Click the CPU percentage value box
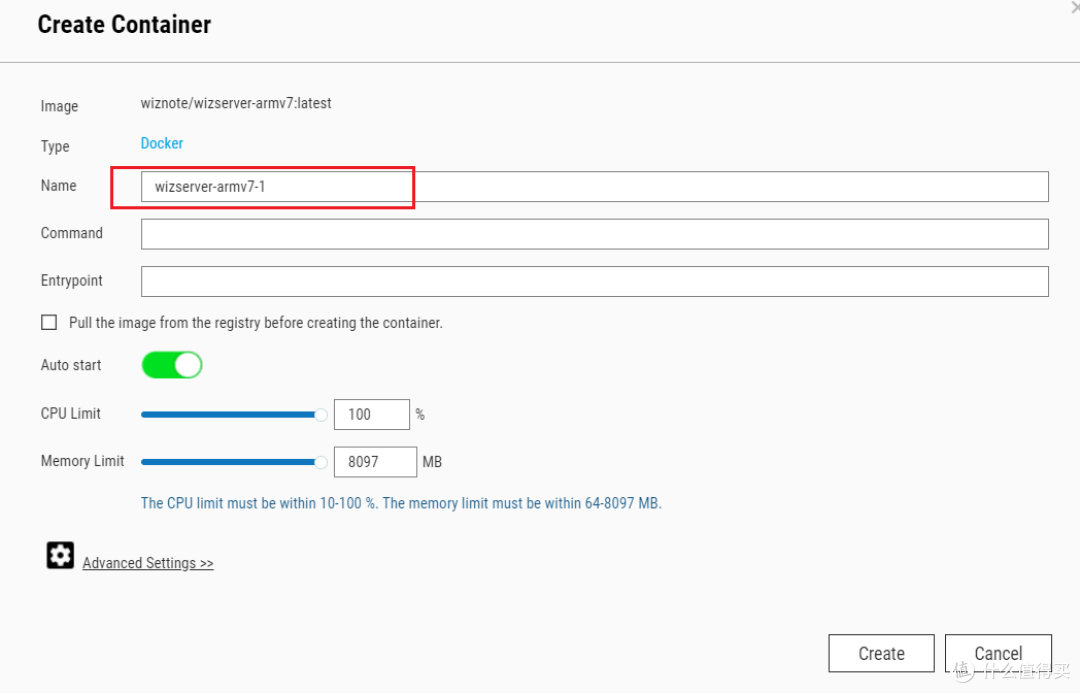1080x693 pixels. (371, 414)
